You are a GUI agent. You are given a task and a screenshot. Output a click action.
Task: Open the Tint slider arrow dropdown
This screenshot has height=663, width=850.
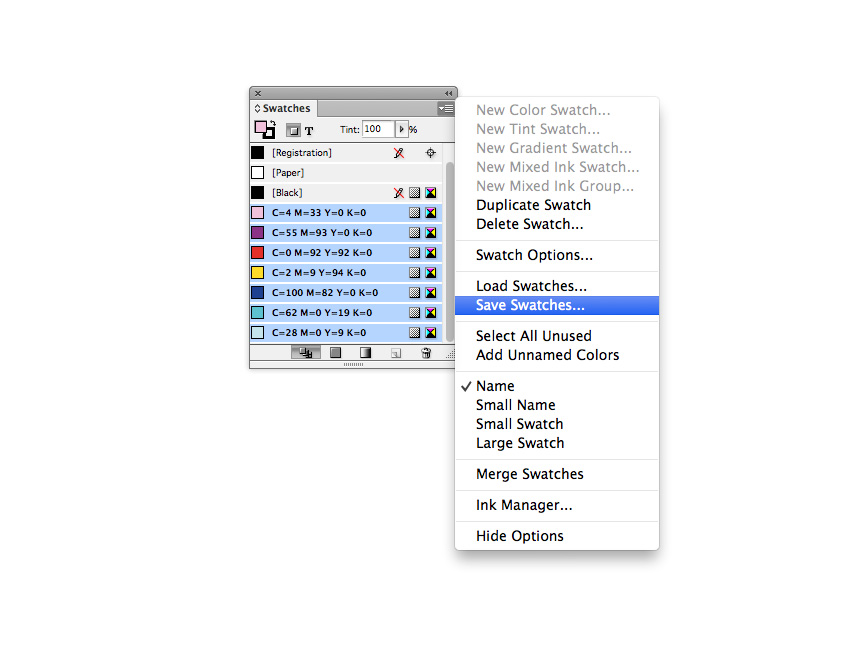point(401,129)
